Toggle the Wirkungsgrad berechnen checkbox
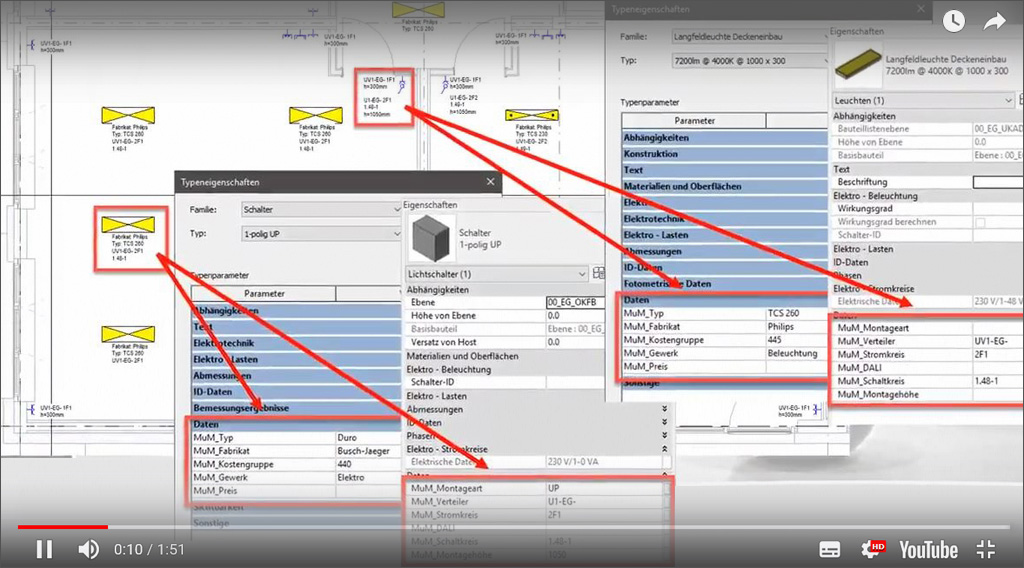The image size is (1024, 568). [980, 221]
